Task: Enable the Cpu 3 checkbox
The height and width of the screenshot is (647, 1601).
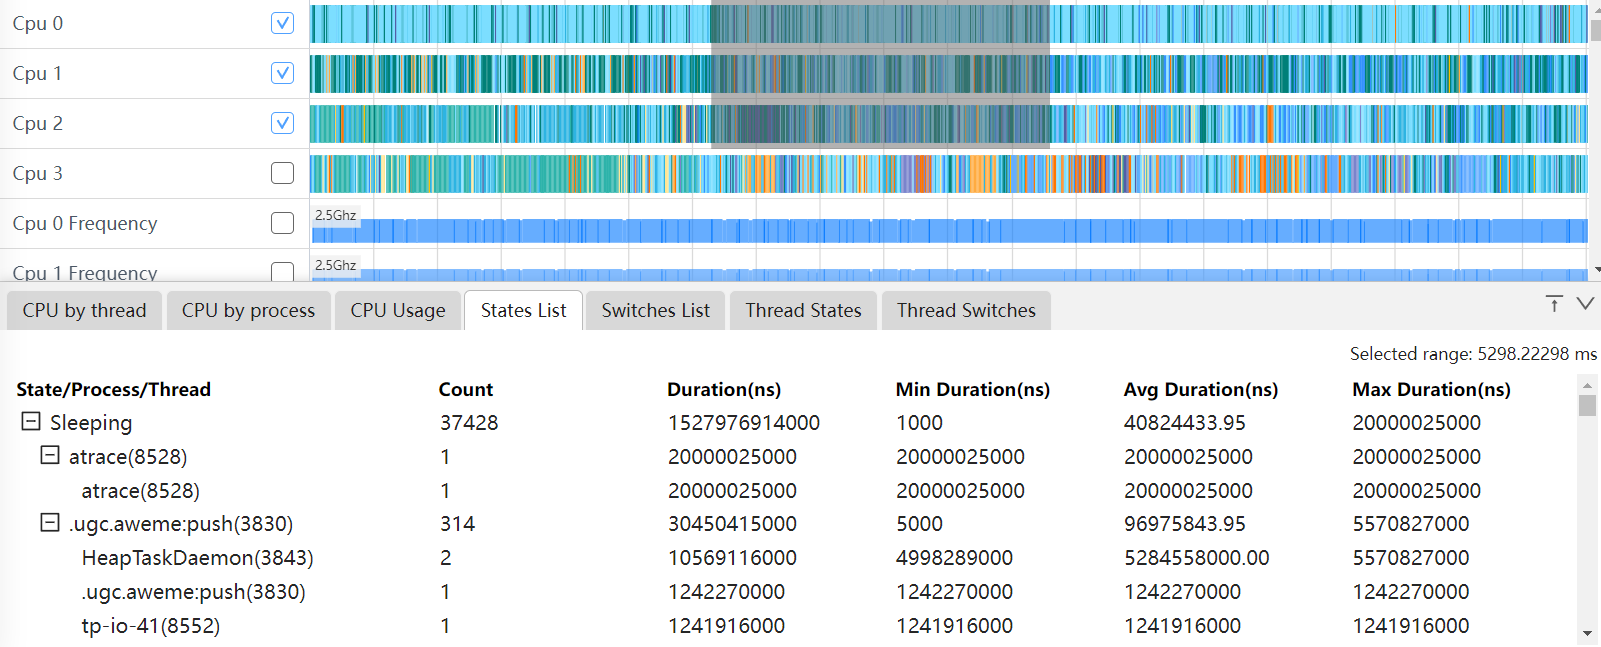Action: (282, 173)
